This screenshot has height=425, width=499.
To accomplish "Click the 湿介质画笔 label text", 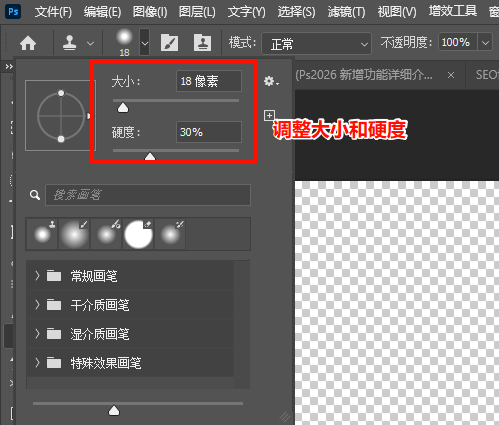I will [x=100, y=334].
